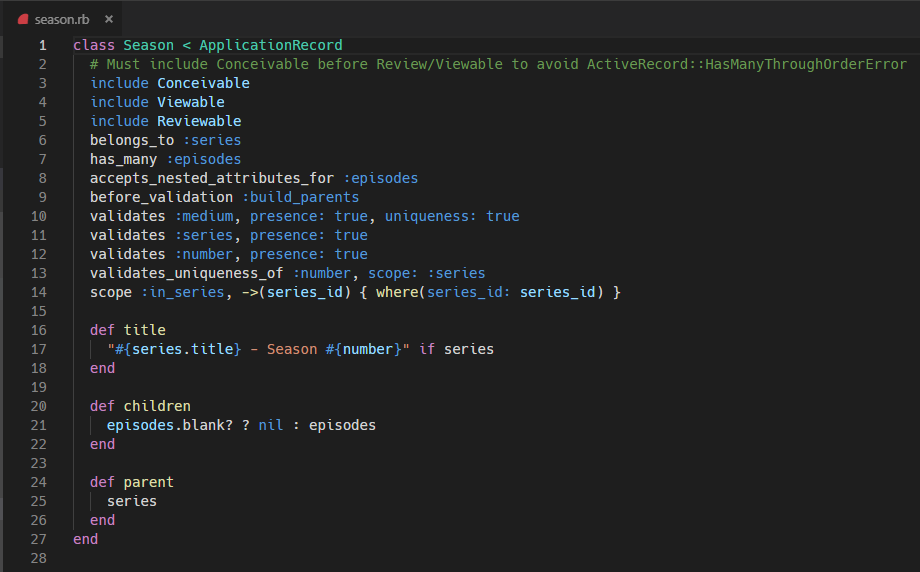Click end keyword on line 18

[103, 368]
